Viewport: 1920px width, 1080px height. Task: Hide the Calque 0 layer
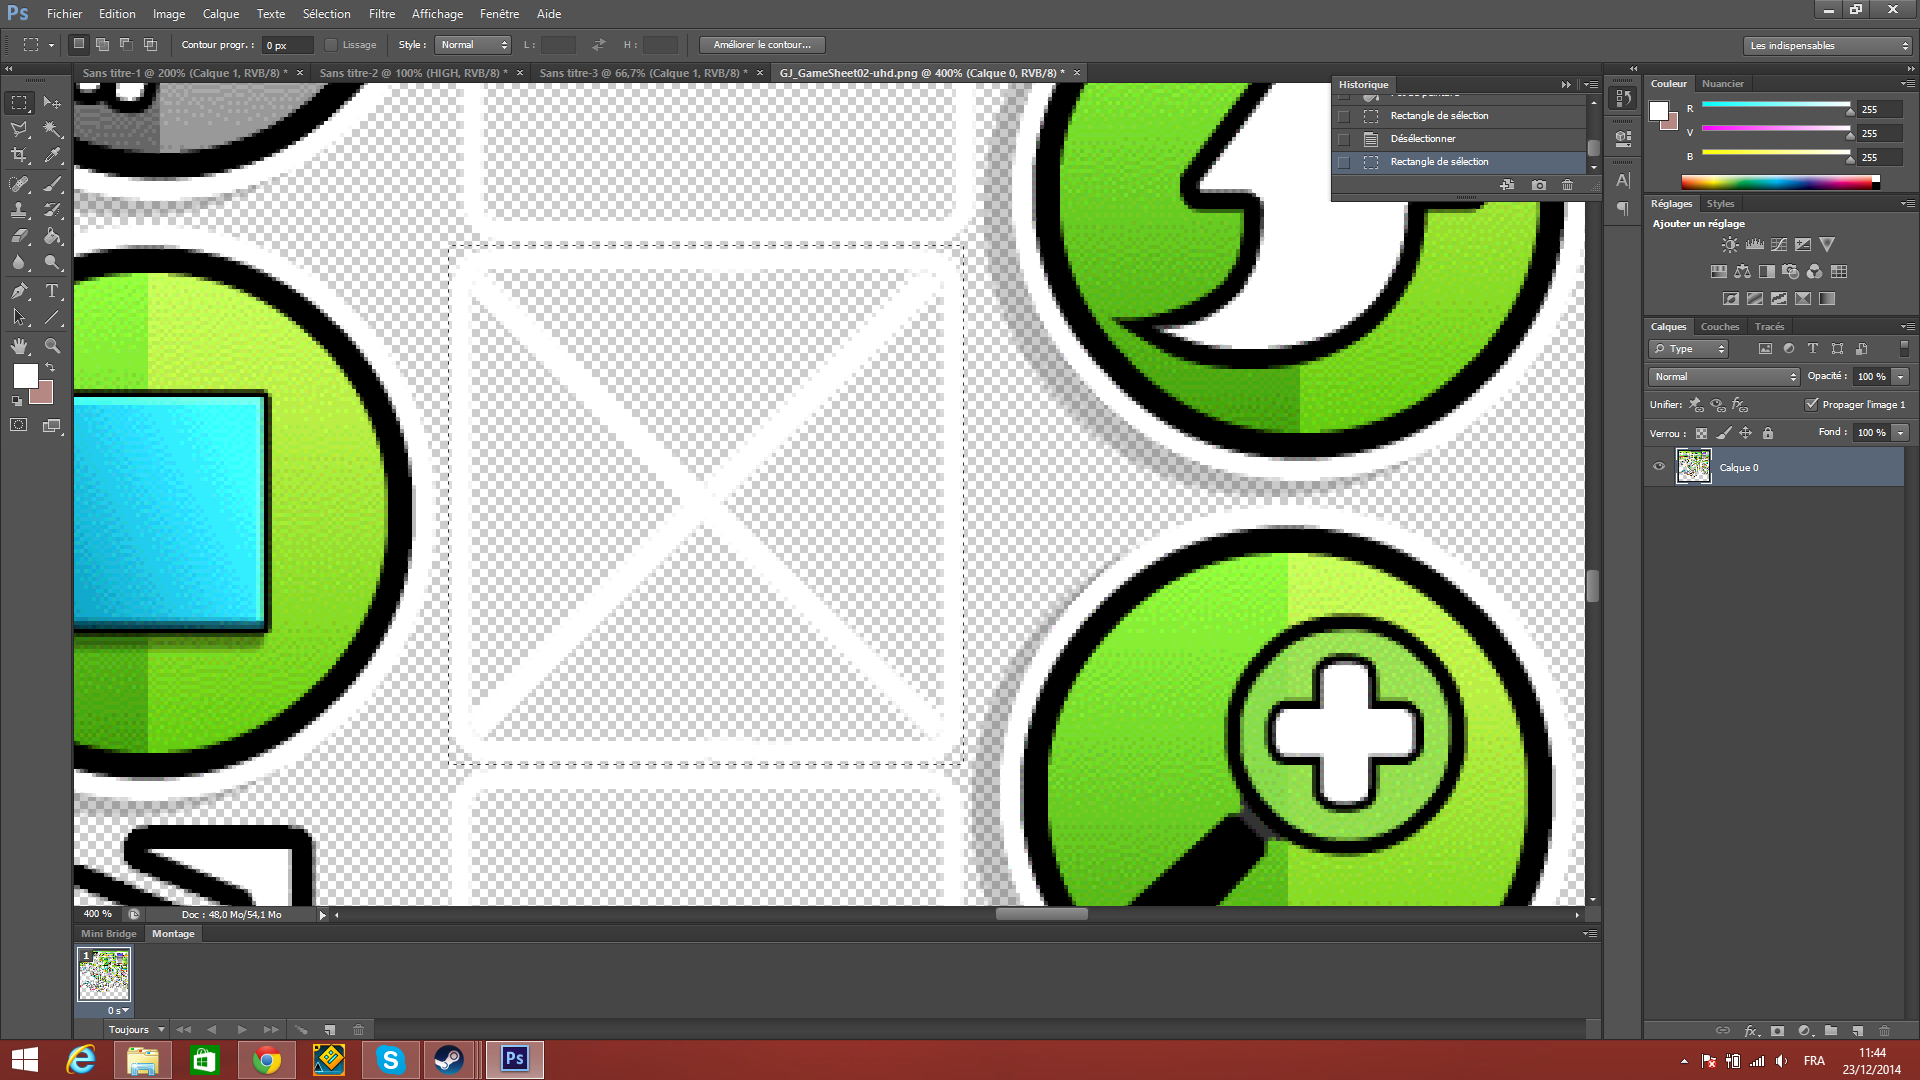tap(1659, 467)
